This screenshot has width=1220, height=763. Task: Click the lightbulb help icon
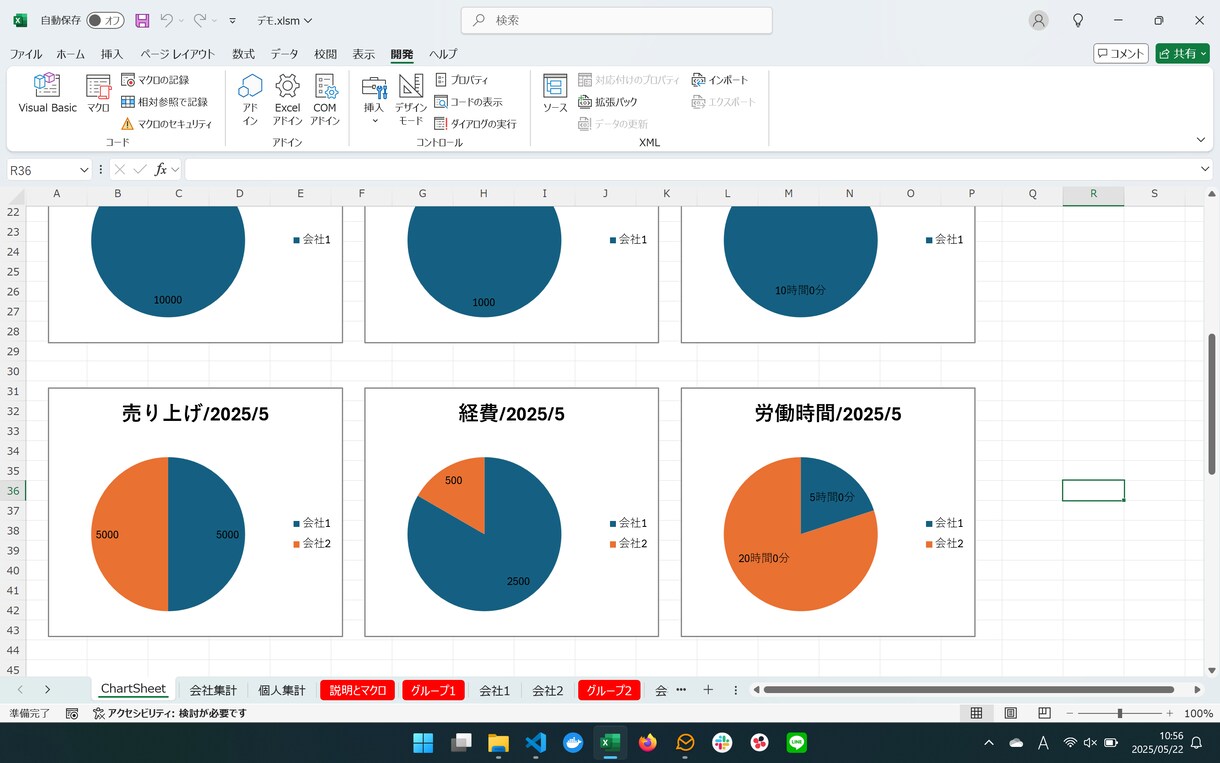[1078, 20]
